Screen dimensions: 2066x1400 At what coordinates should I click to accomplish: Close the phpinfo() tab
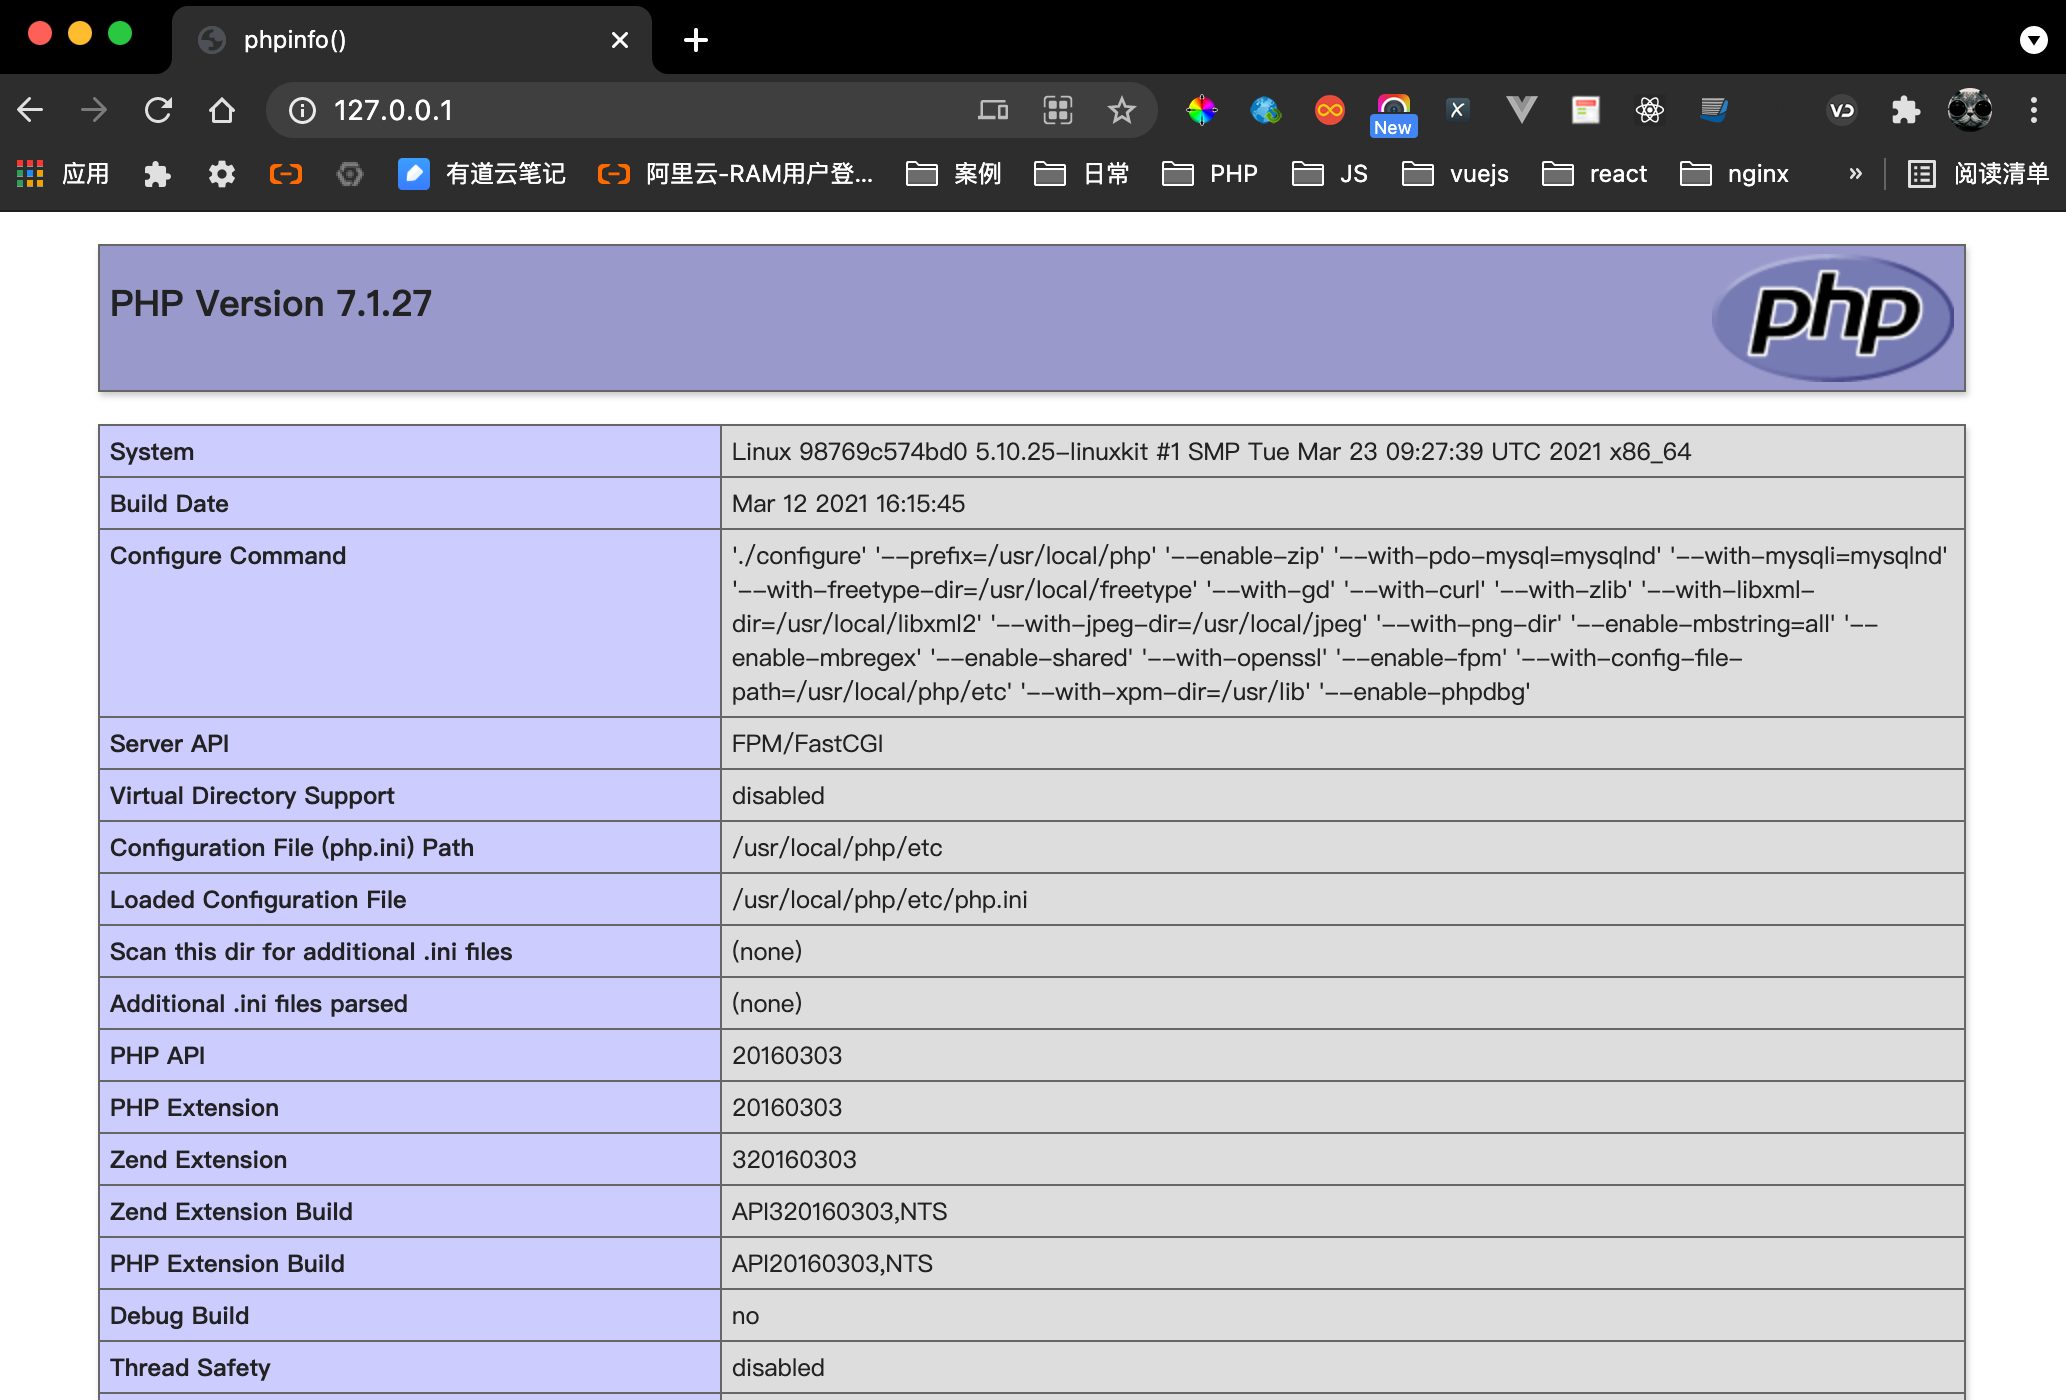620,40
